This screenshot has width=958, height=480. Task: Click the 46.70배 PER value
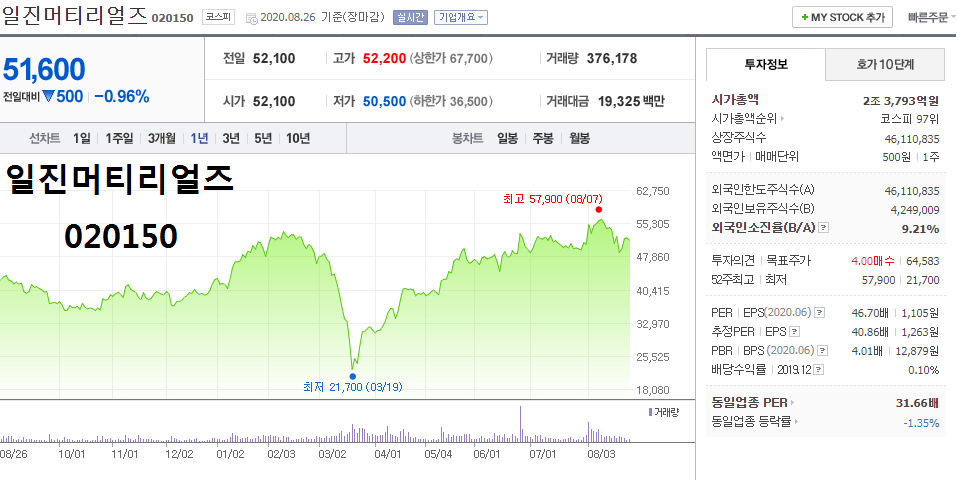pos(870,313)
